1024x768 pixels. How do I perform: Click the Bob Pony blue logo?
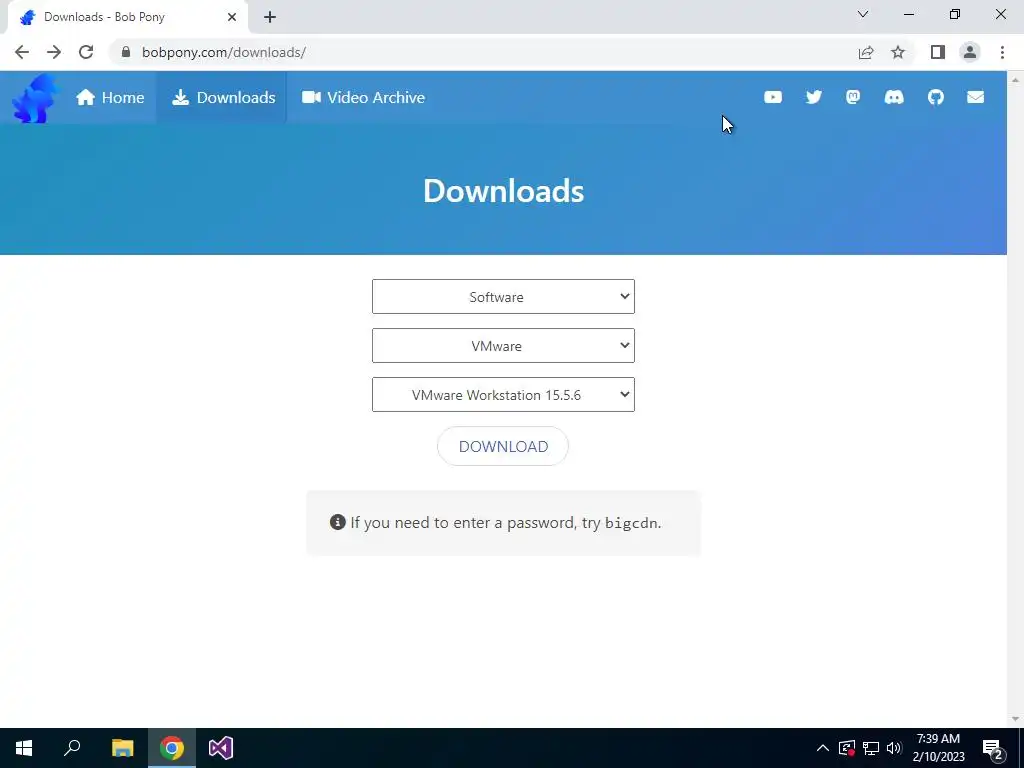click(35, 98)
